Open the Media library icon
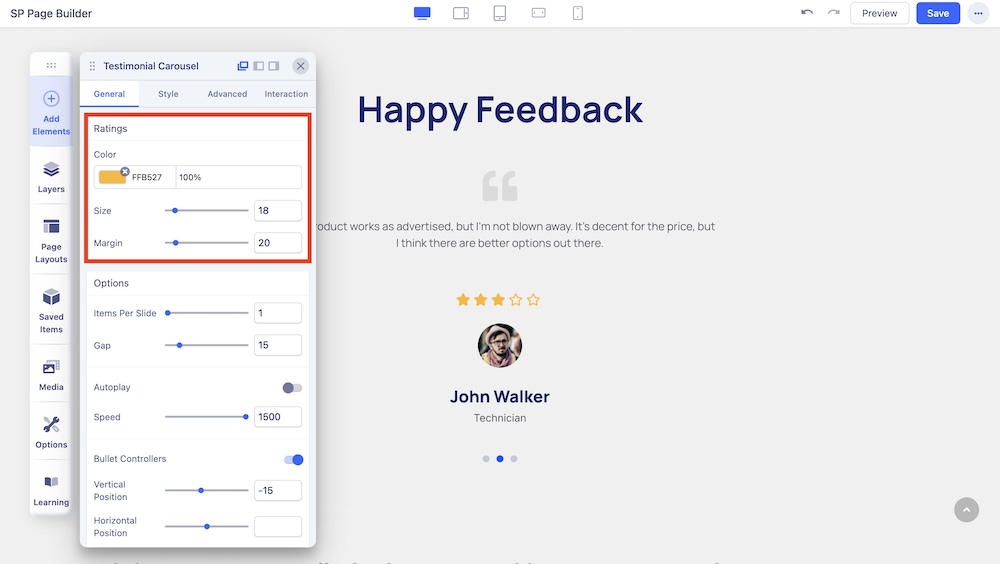The width and height of the screenshot is (1000, 564). click(x=51, y=374)
